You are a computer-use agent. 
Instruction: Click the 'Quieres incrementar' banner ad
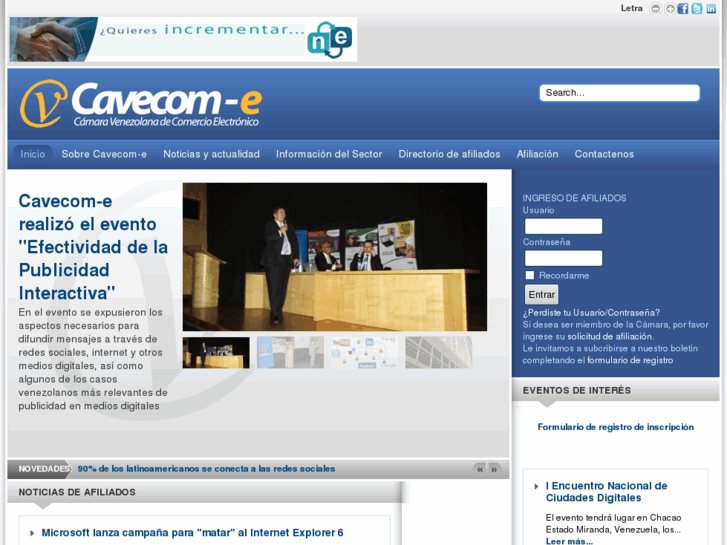click(x=183, y=39)
